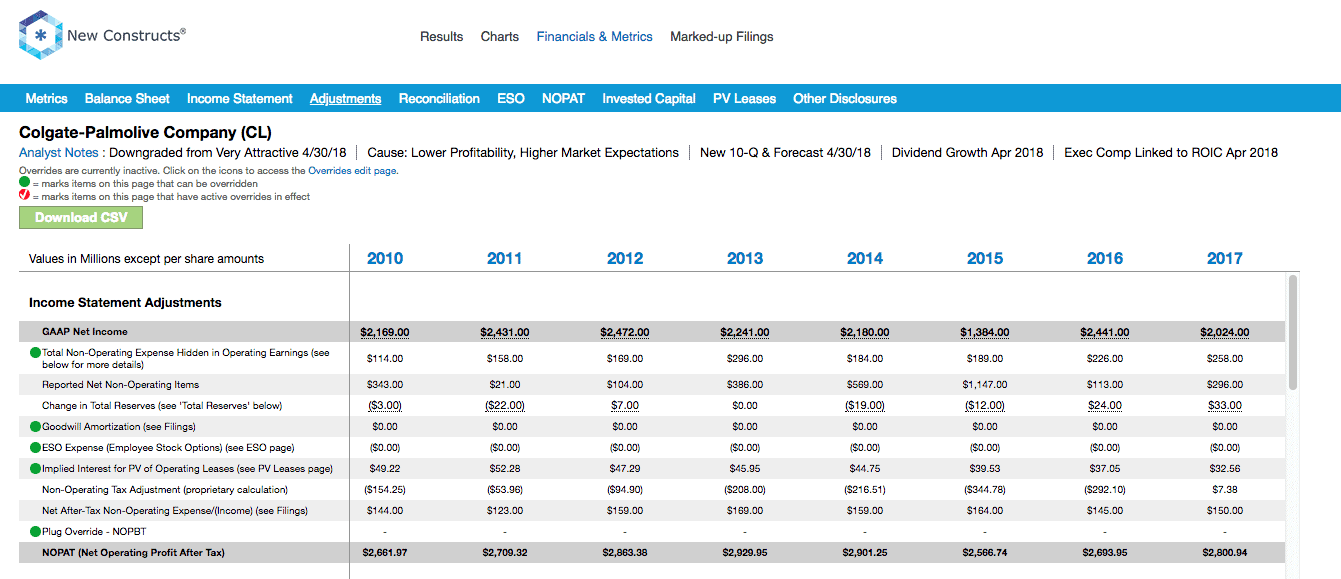Switch to the Reconciliation tab
Screen dimensions: 1341x579
439,98
